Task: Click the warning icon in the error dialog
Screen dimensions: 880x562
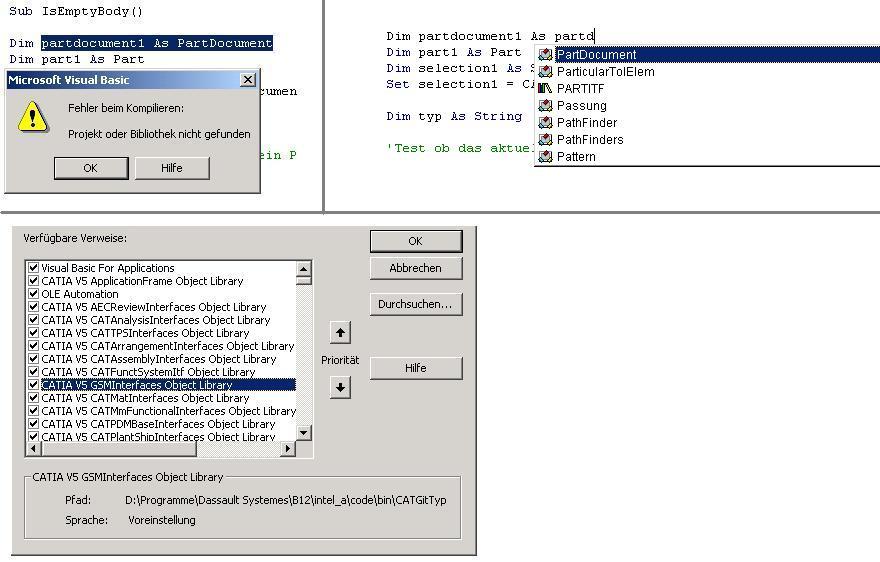Action: (33, 116)
